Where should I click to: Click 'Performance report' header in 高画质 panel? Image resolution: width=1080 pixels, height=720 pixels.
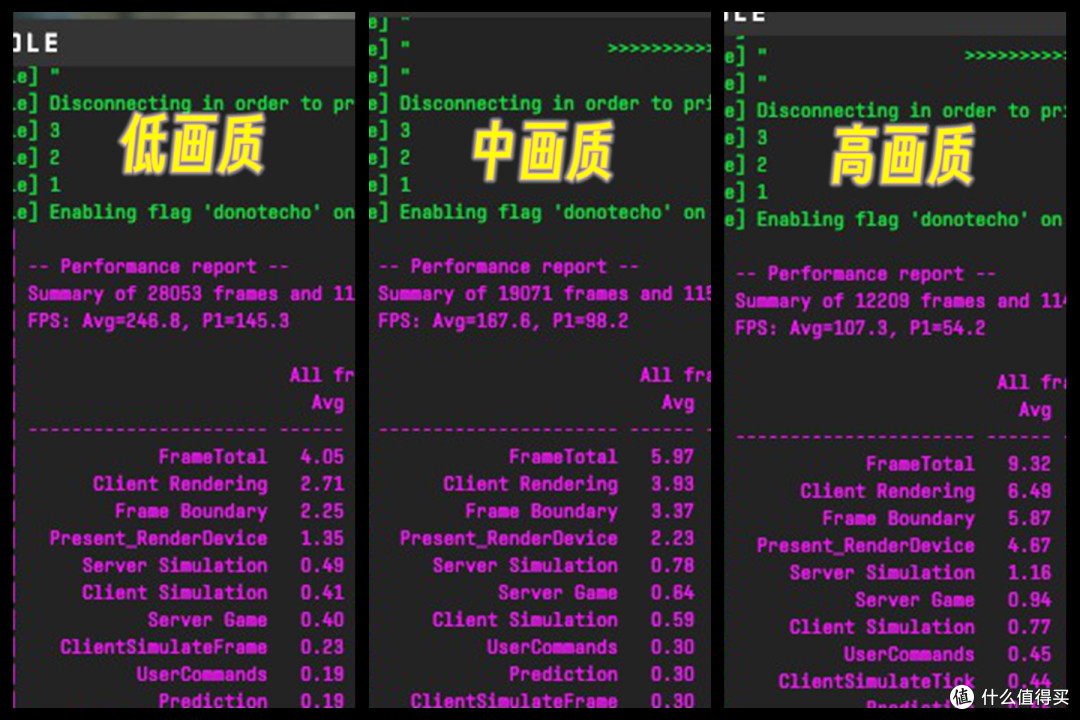(866, 274)
